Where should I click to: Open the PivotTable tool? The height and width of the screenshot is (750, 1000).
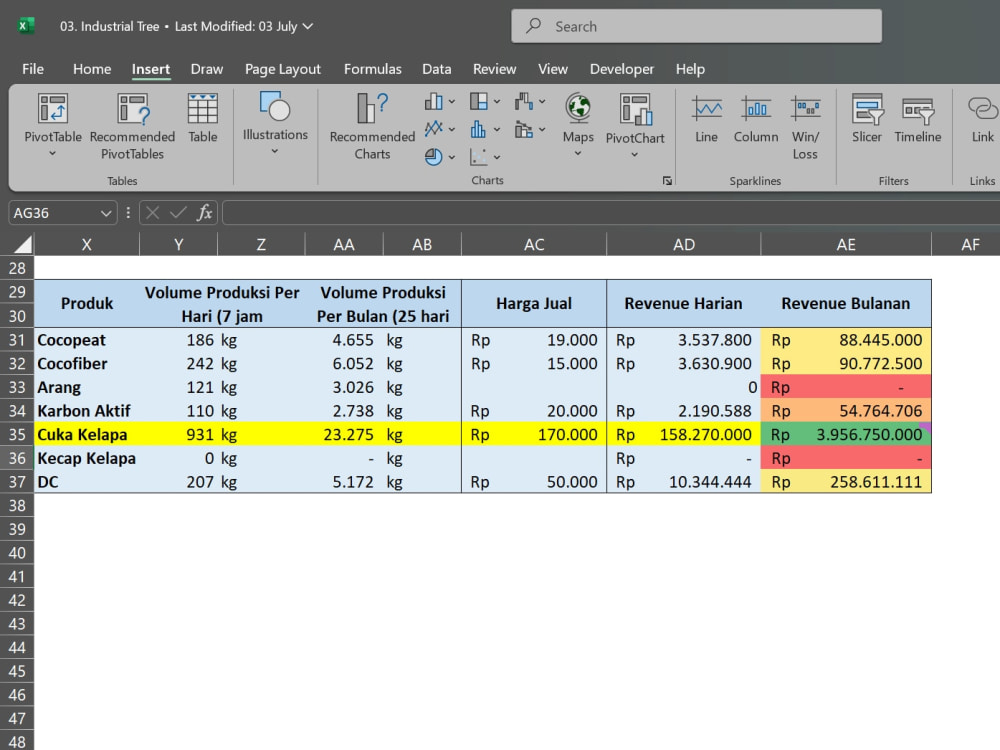pyautogui.click(x=53, y=124)
